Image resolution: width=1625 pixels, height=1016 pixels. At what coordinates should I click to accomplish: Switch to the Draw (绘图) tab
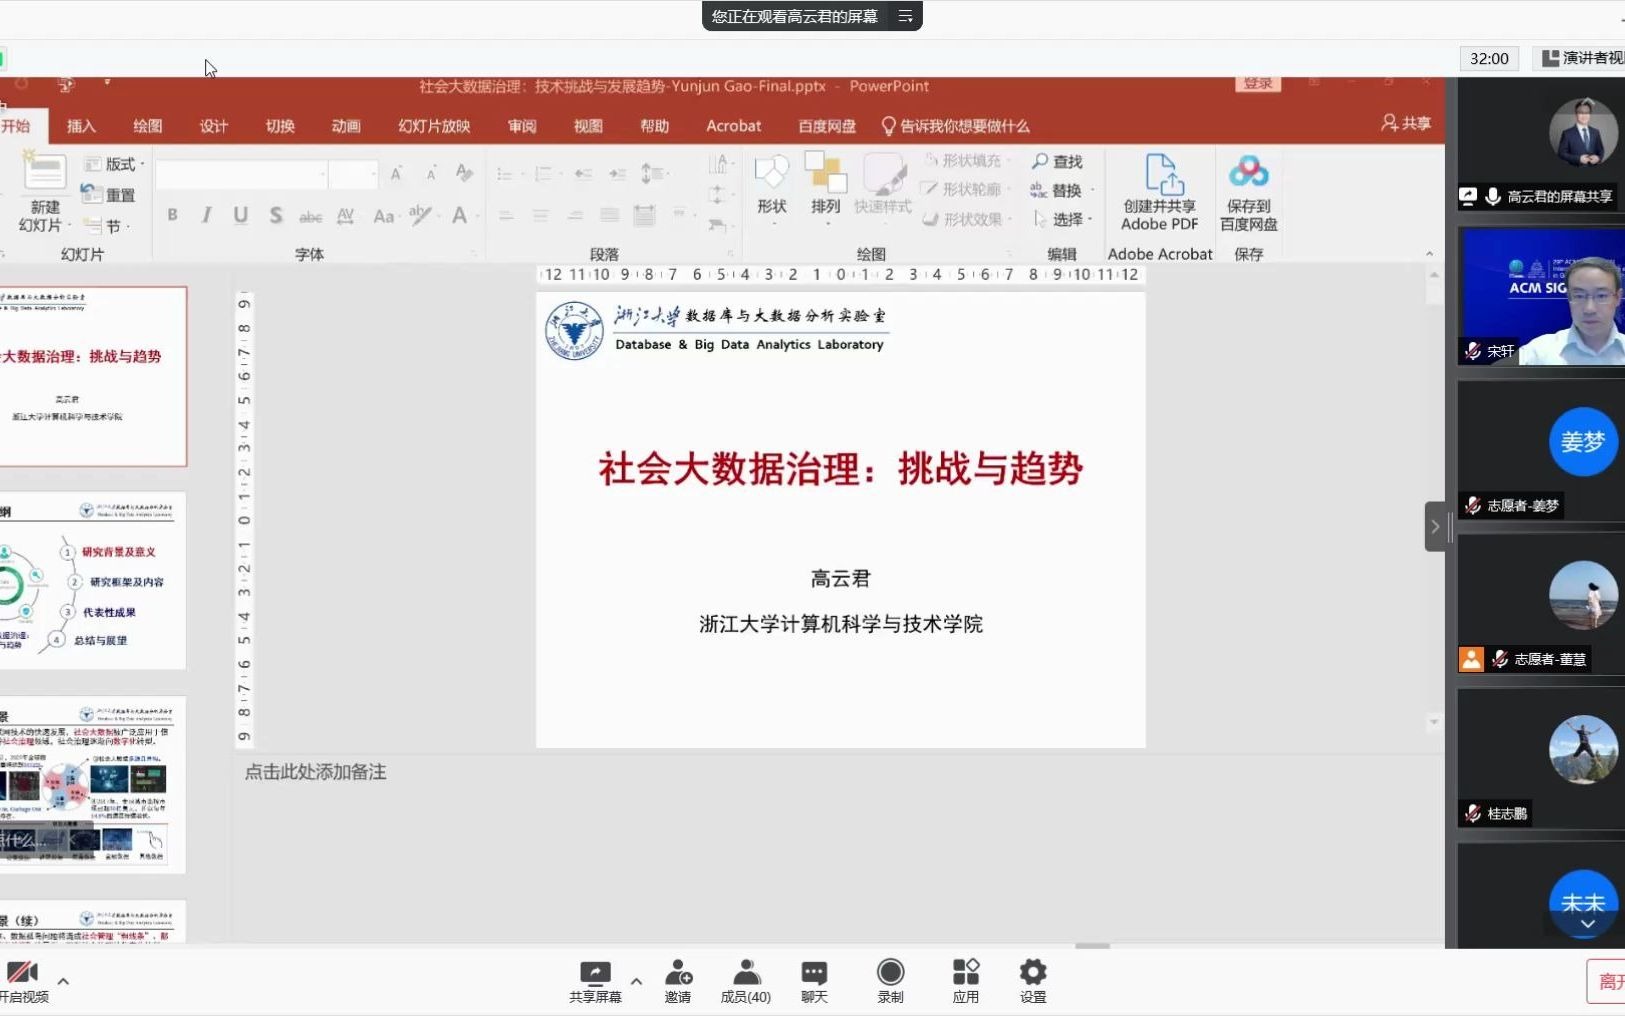click(x=147, y=126)
